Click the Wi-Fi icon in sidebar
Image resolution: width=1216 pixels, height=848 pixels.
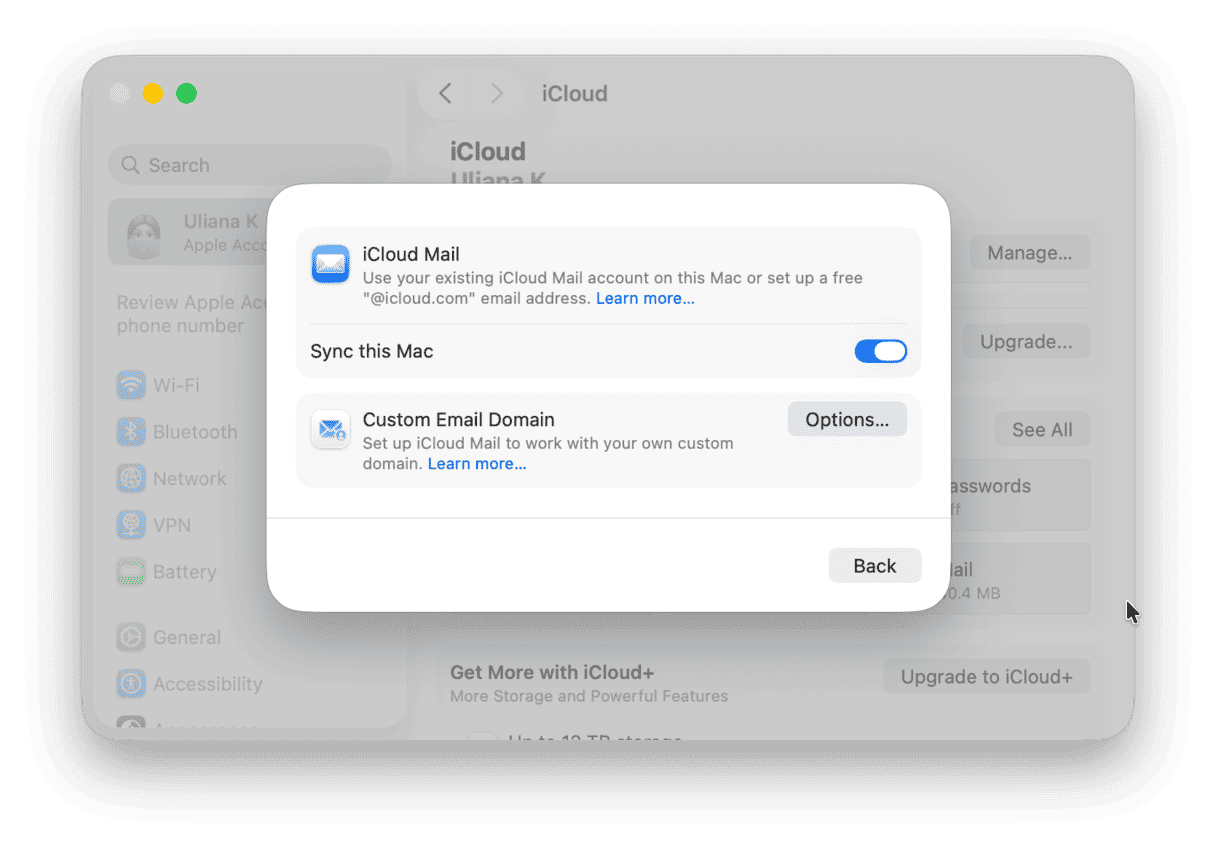tap(131, 385)
